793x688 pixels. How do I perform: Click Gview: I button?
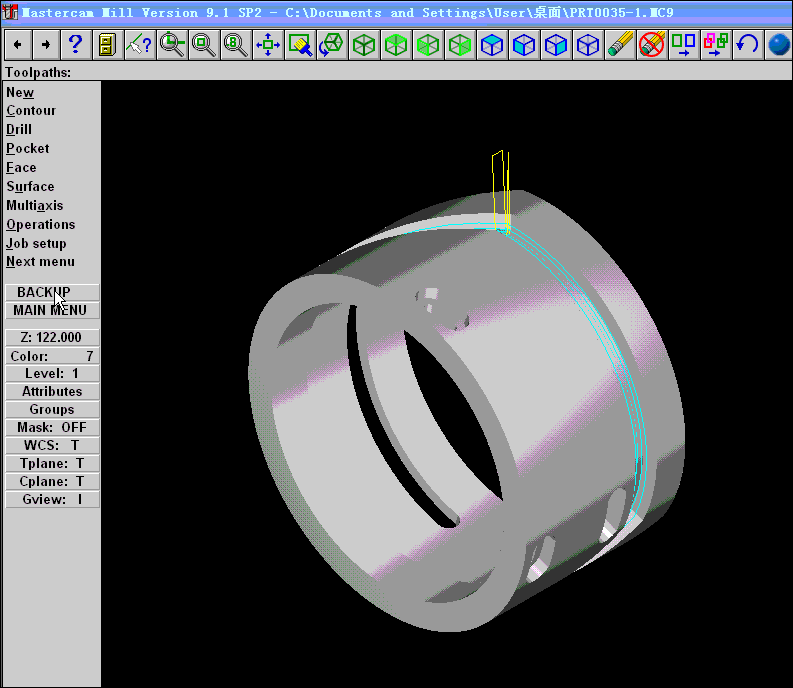[52, 499]
